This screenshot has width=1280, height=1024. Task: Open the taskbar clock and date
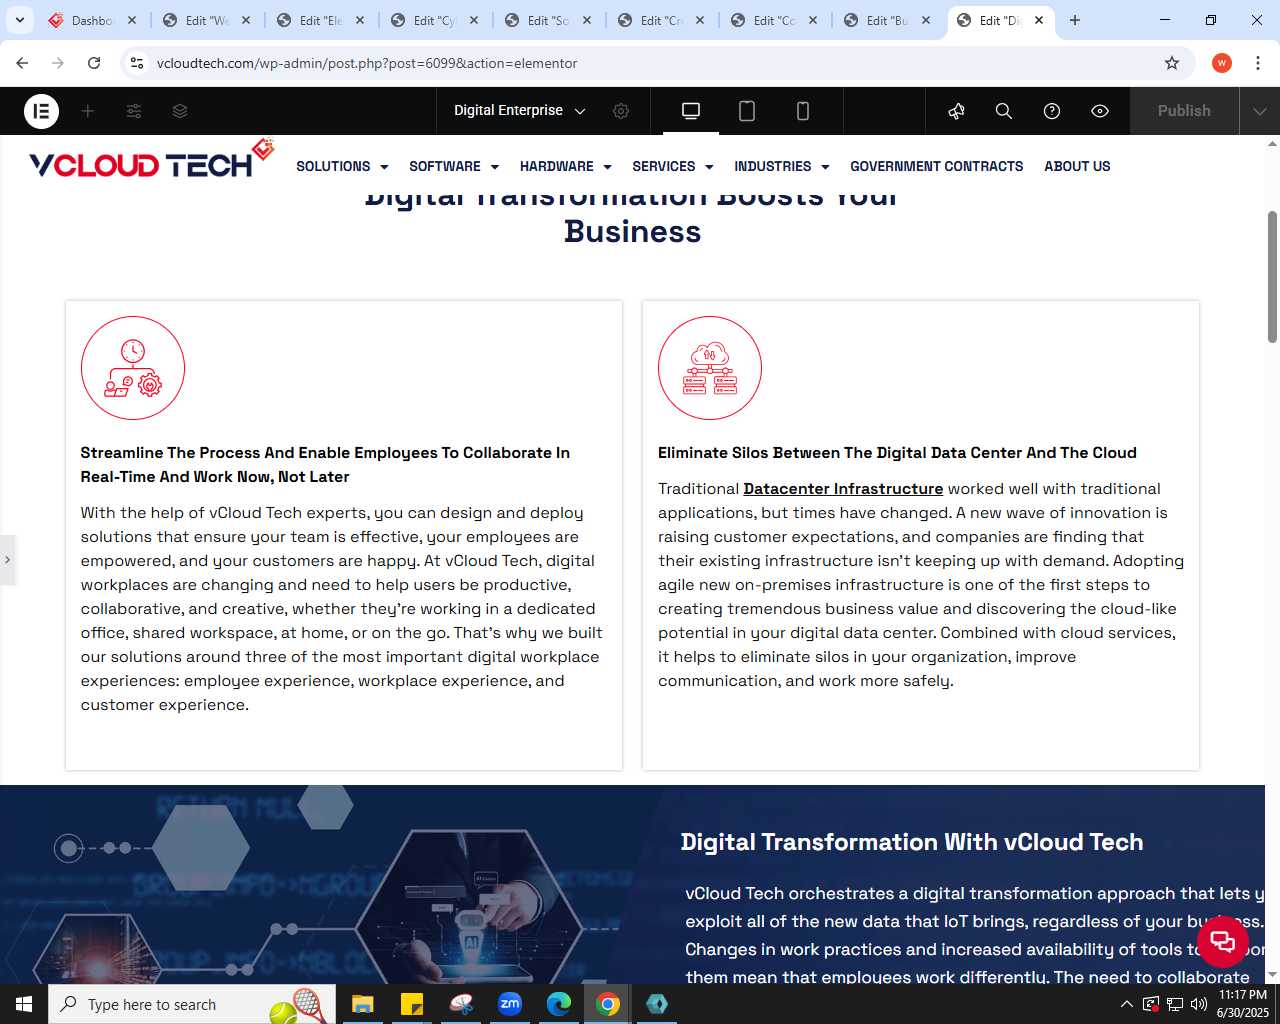(1243, 1004)
